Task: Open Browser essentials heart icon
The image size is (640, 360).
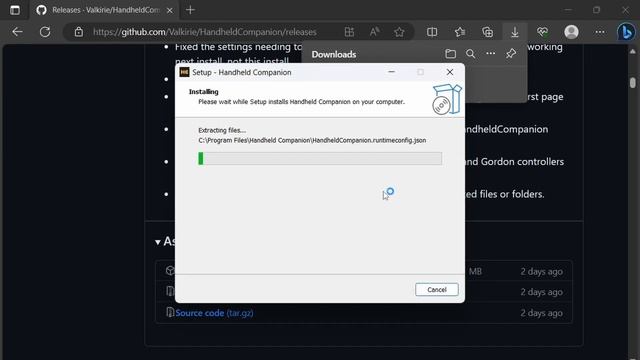Action: coord(542,32)
